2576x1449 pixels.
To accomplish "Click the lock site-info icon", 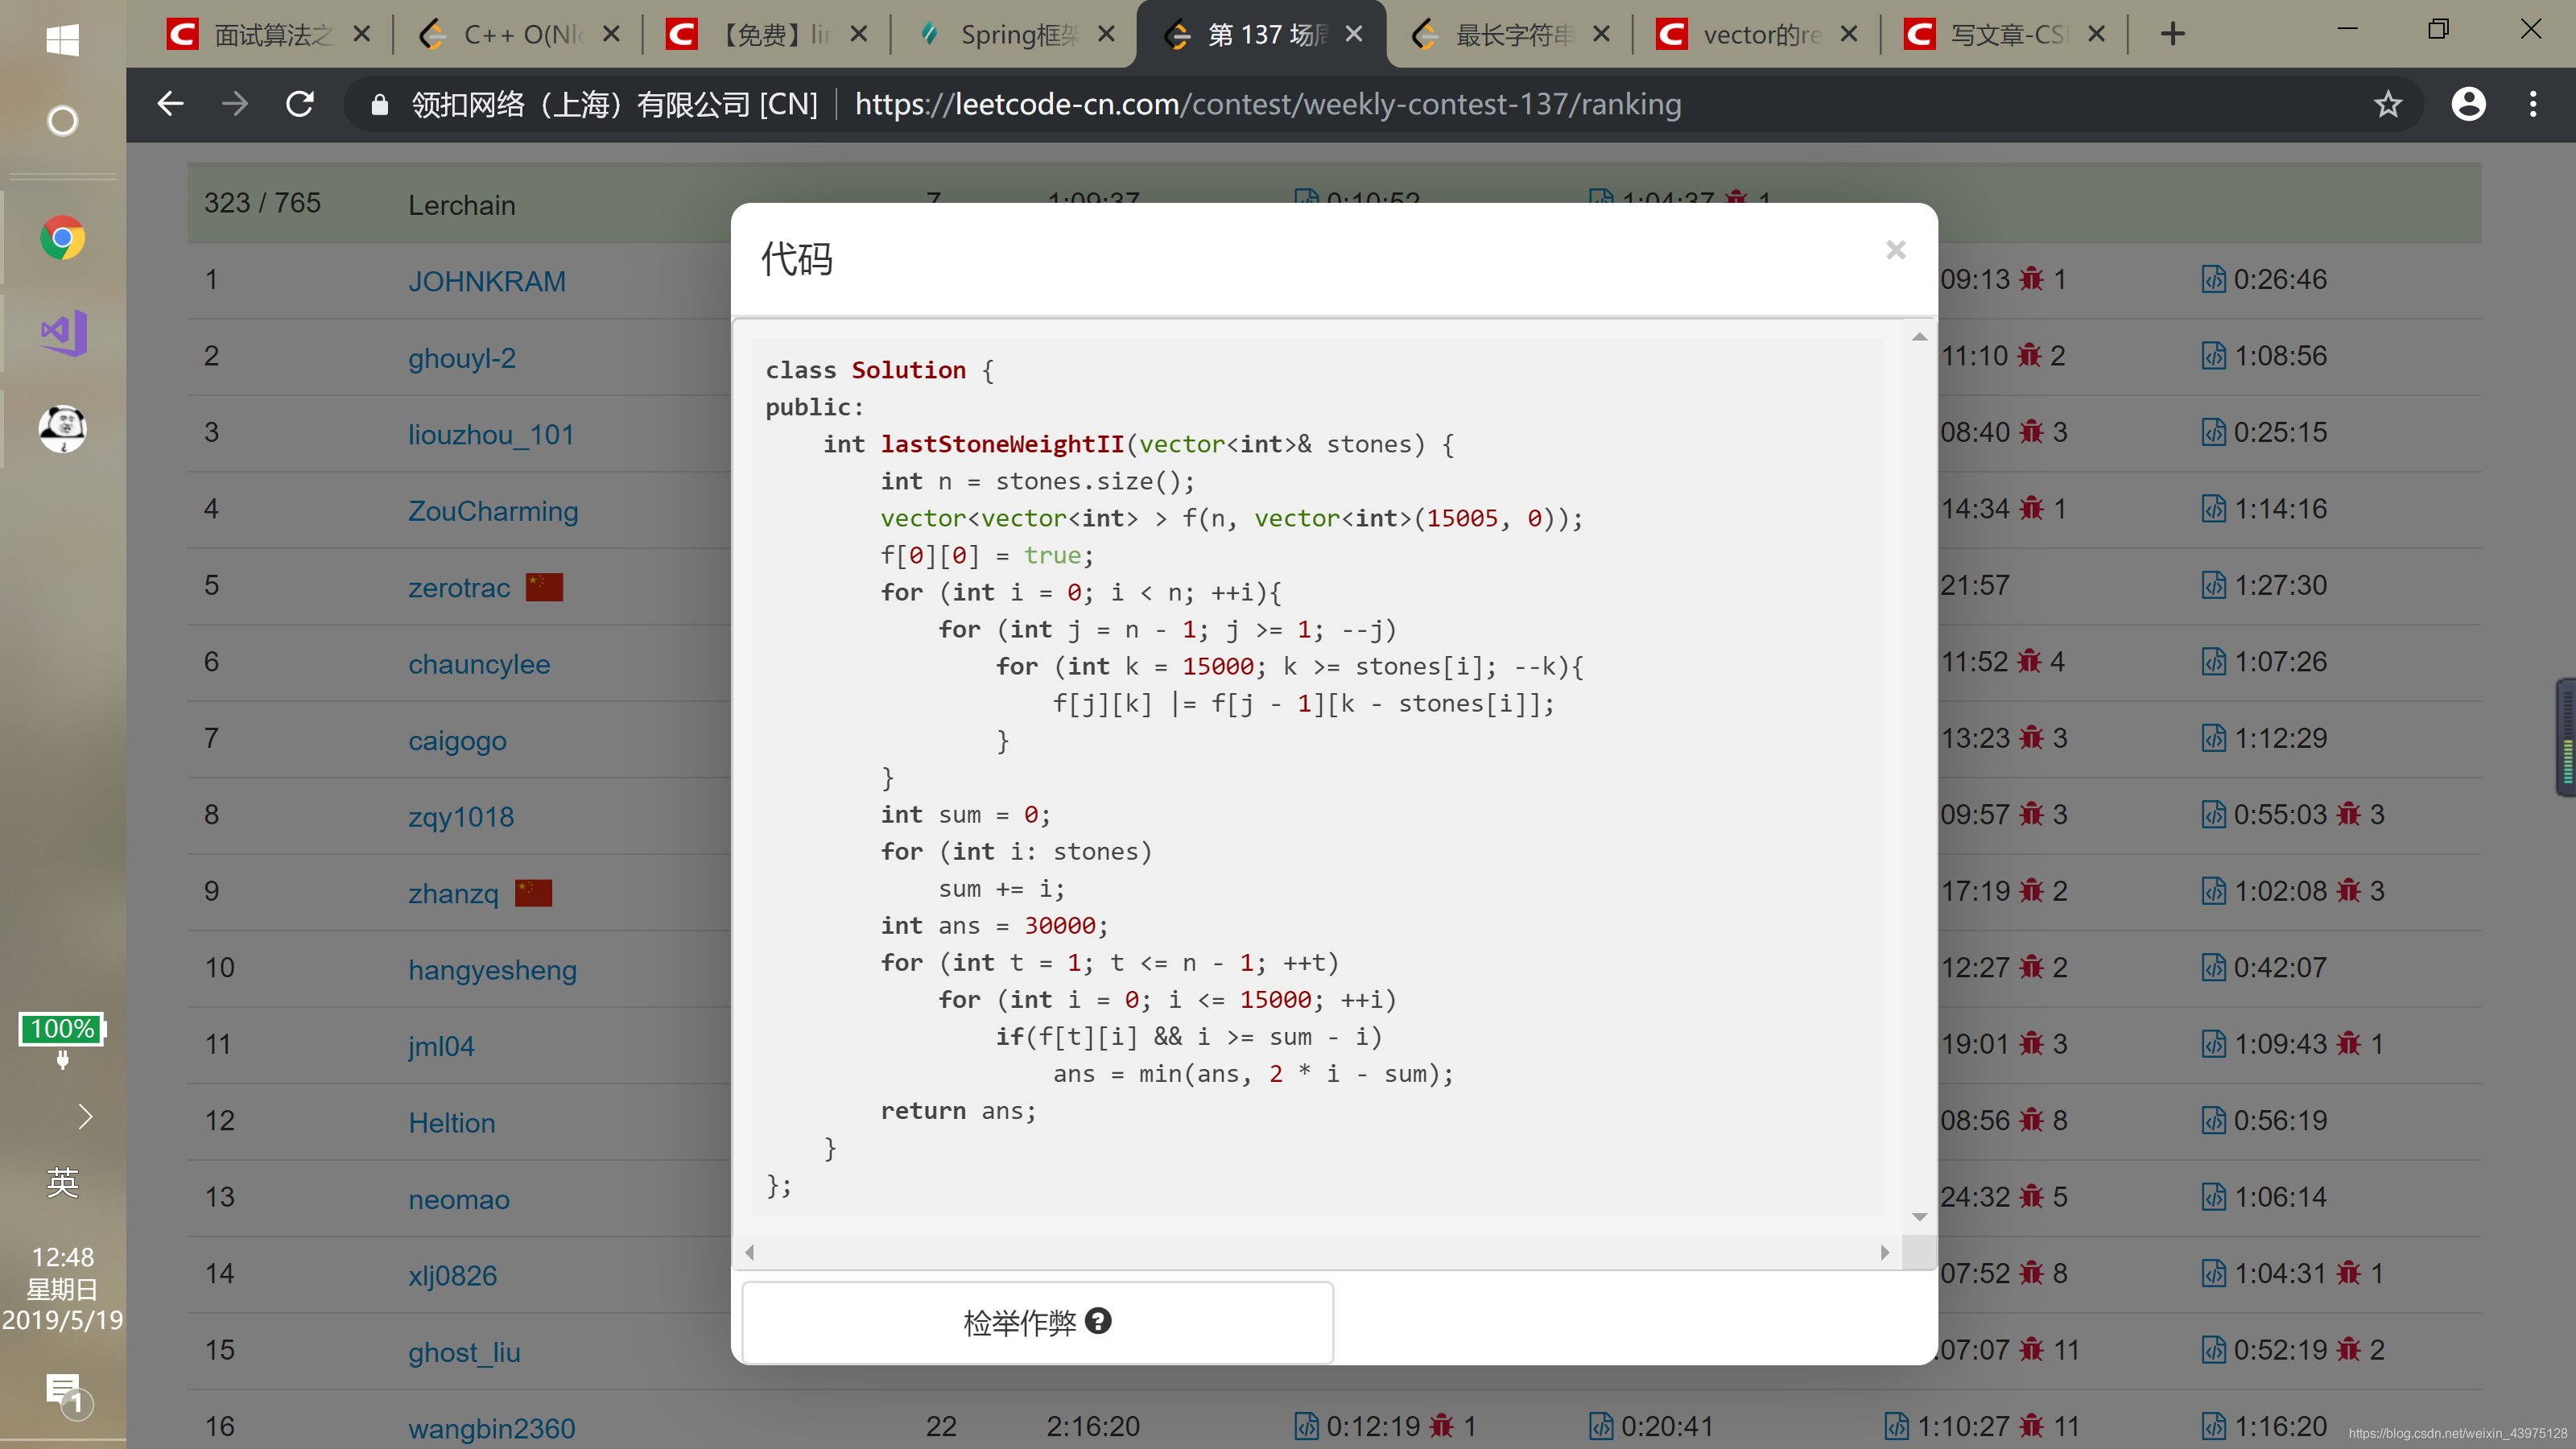I will (x=380, y=104).
